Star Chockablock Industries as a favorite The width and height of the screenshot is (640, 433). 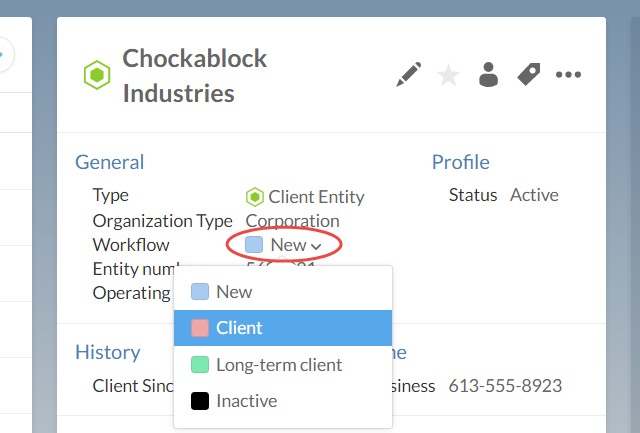pos(449,75)
